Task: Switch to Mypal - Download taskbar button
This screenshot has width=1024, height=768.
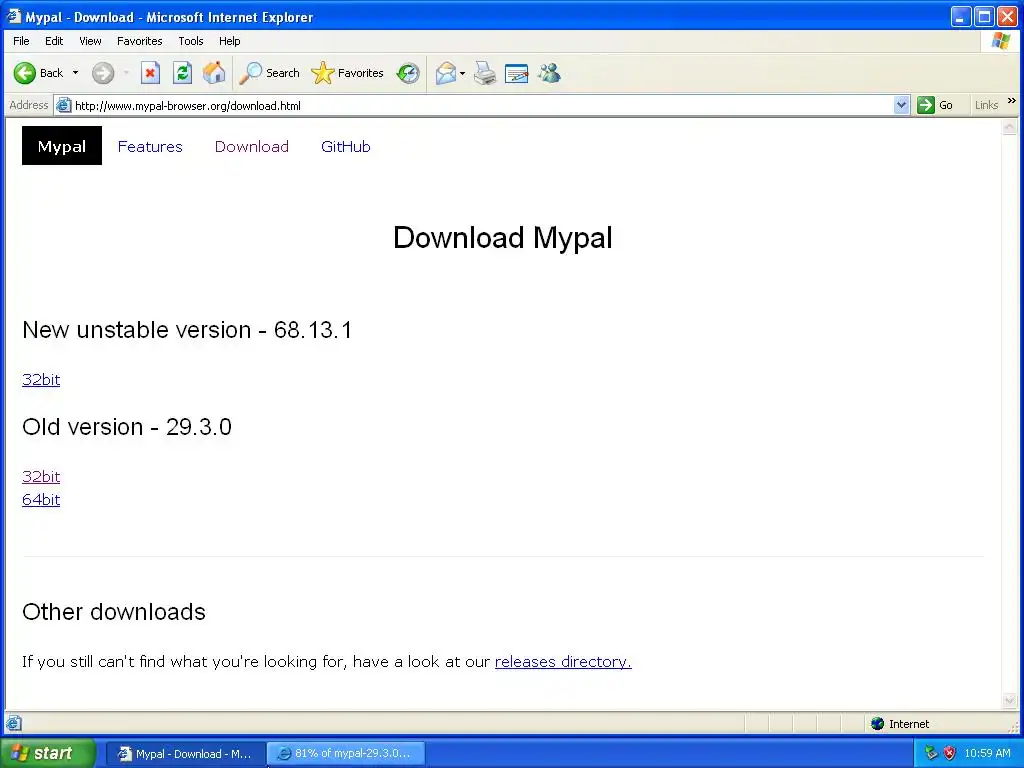Action: coord(185,754)
